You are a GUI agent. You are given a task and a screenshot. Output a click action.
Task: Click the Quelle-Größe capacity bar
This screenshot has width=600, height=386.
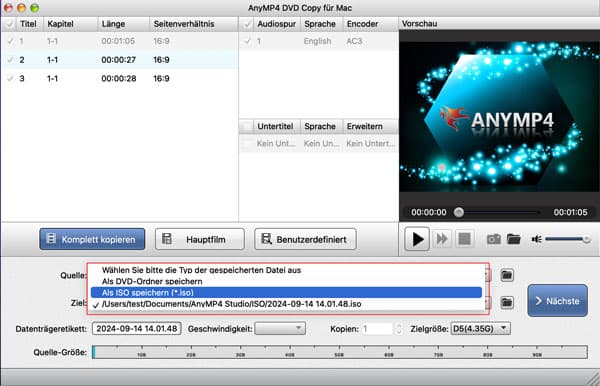pyautogui.click(x=340, y=352)
